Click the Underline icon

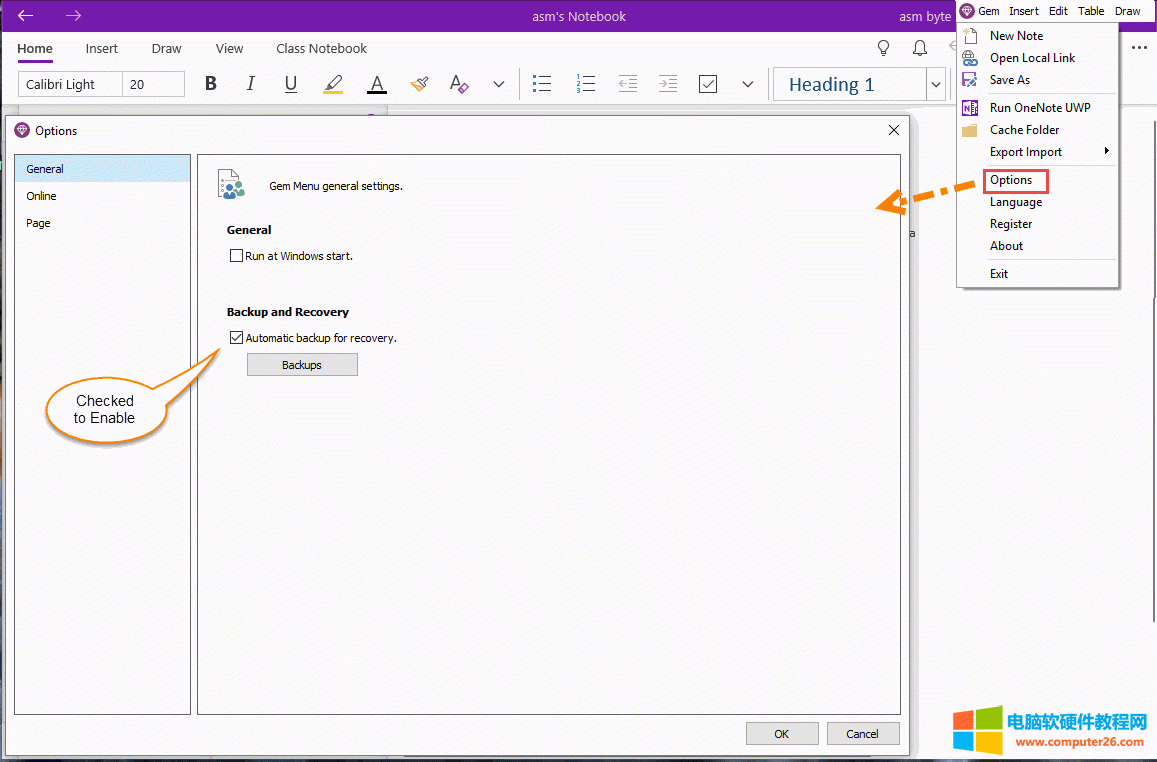[291, 84]
